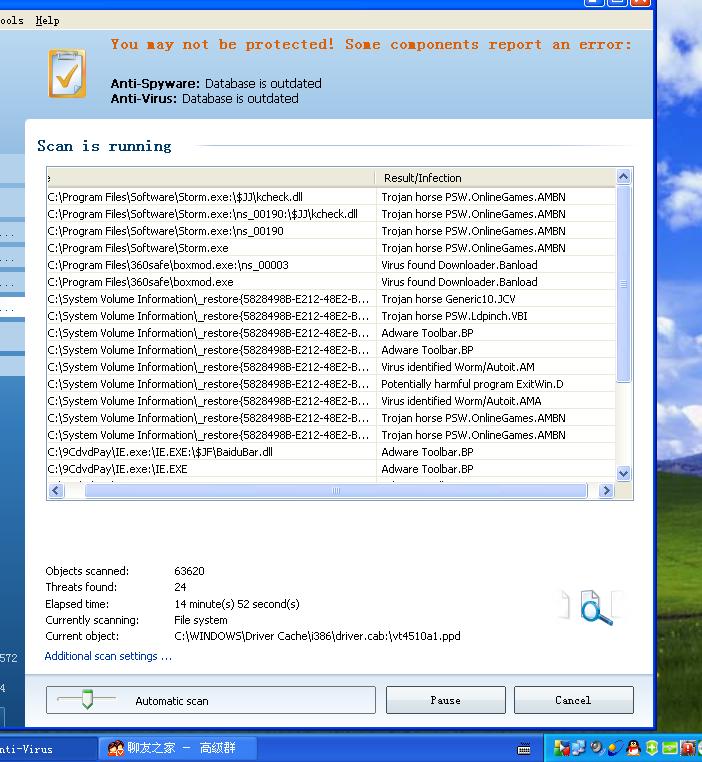Image resolution: width=702 pixels, height=762 pixels.
Task: Click the vertical scrollbar thumb in results list
Action: 623,284
